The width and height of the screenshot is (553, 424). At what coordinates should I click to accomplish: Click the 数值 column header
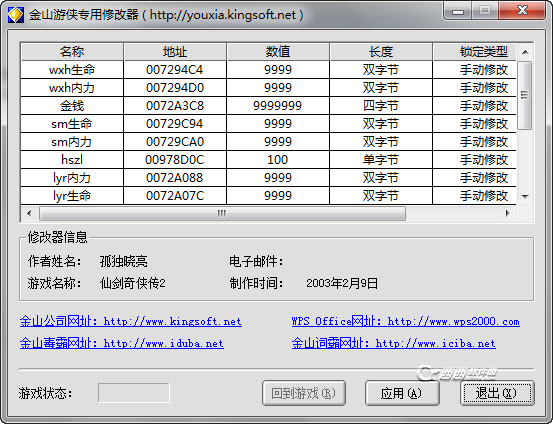pos(278,52)
